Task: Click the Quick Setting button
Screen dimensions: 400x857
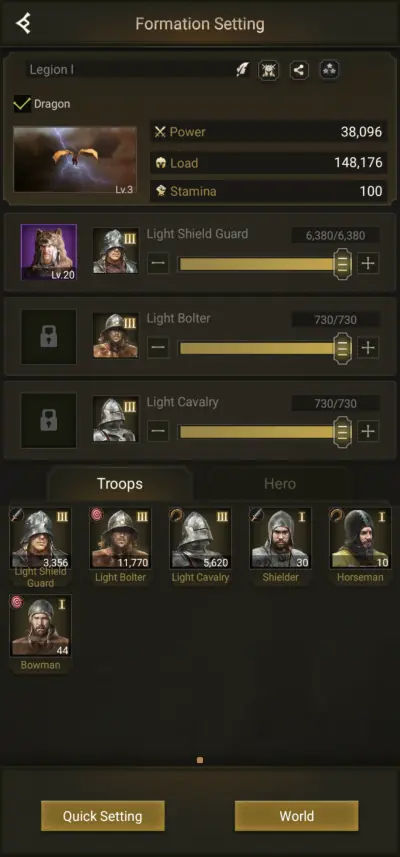Action: coord(103,816)
